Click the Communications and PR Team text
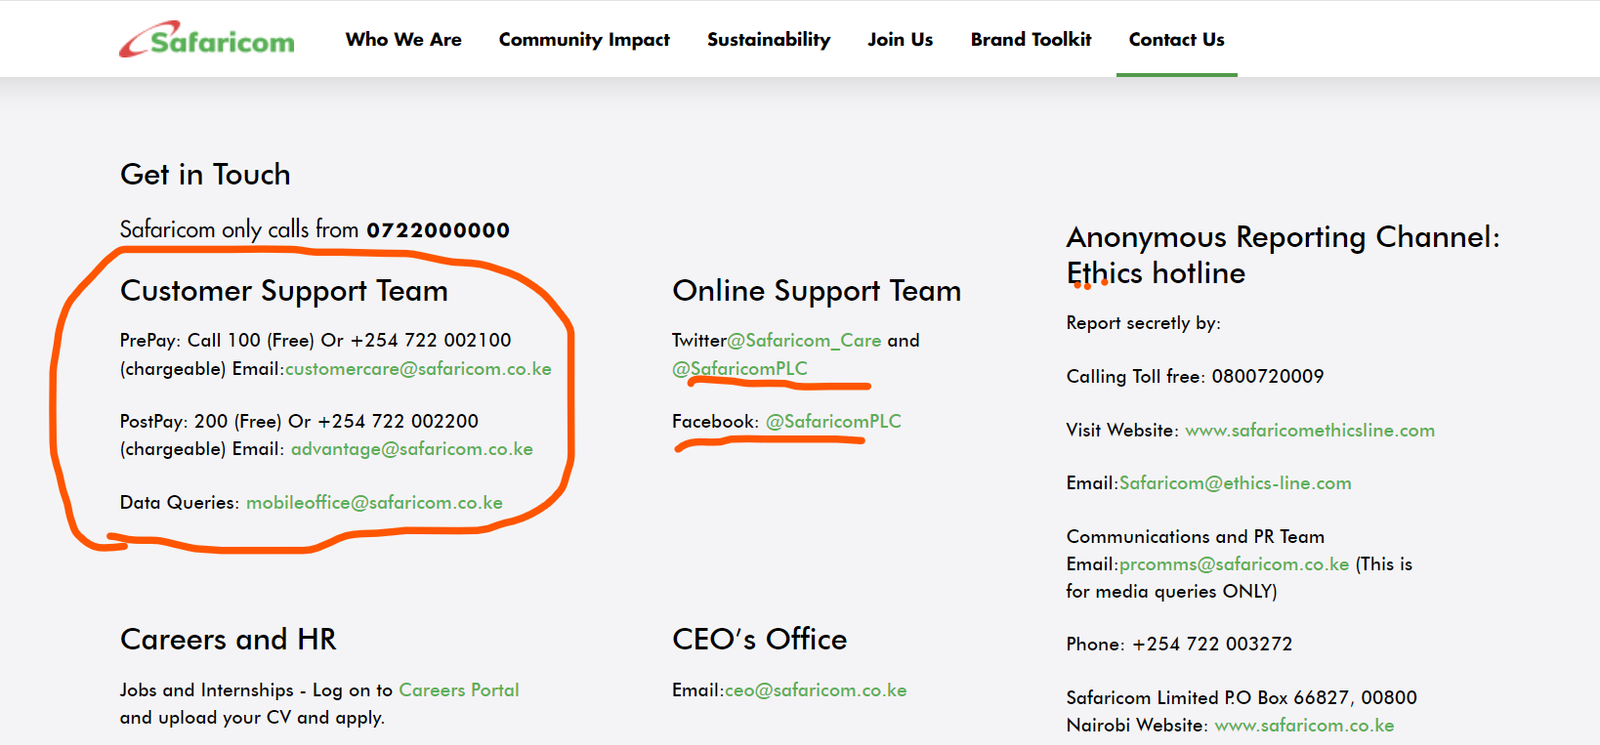Screen dimensions: 1600x745 click(x=1195, y=537)
